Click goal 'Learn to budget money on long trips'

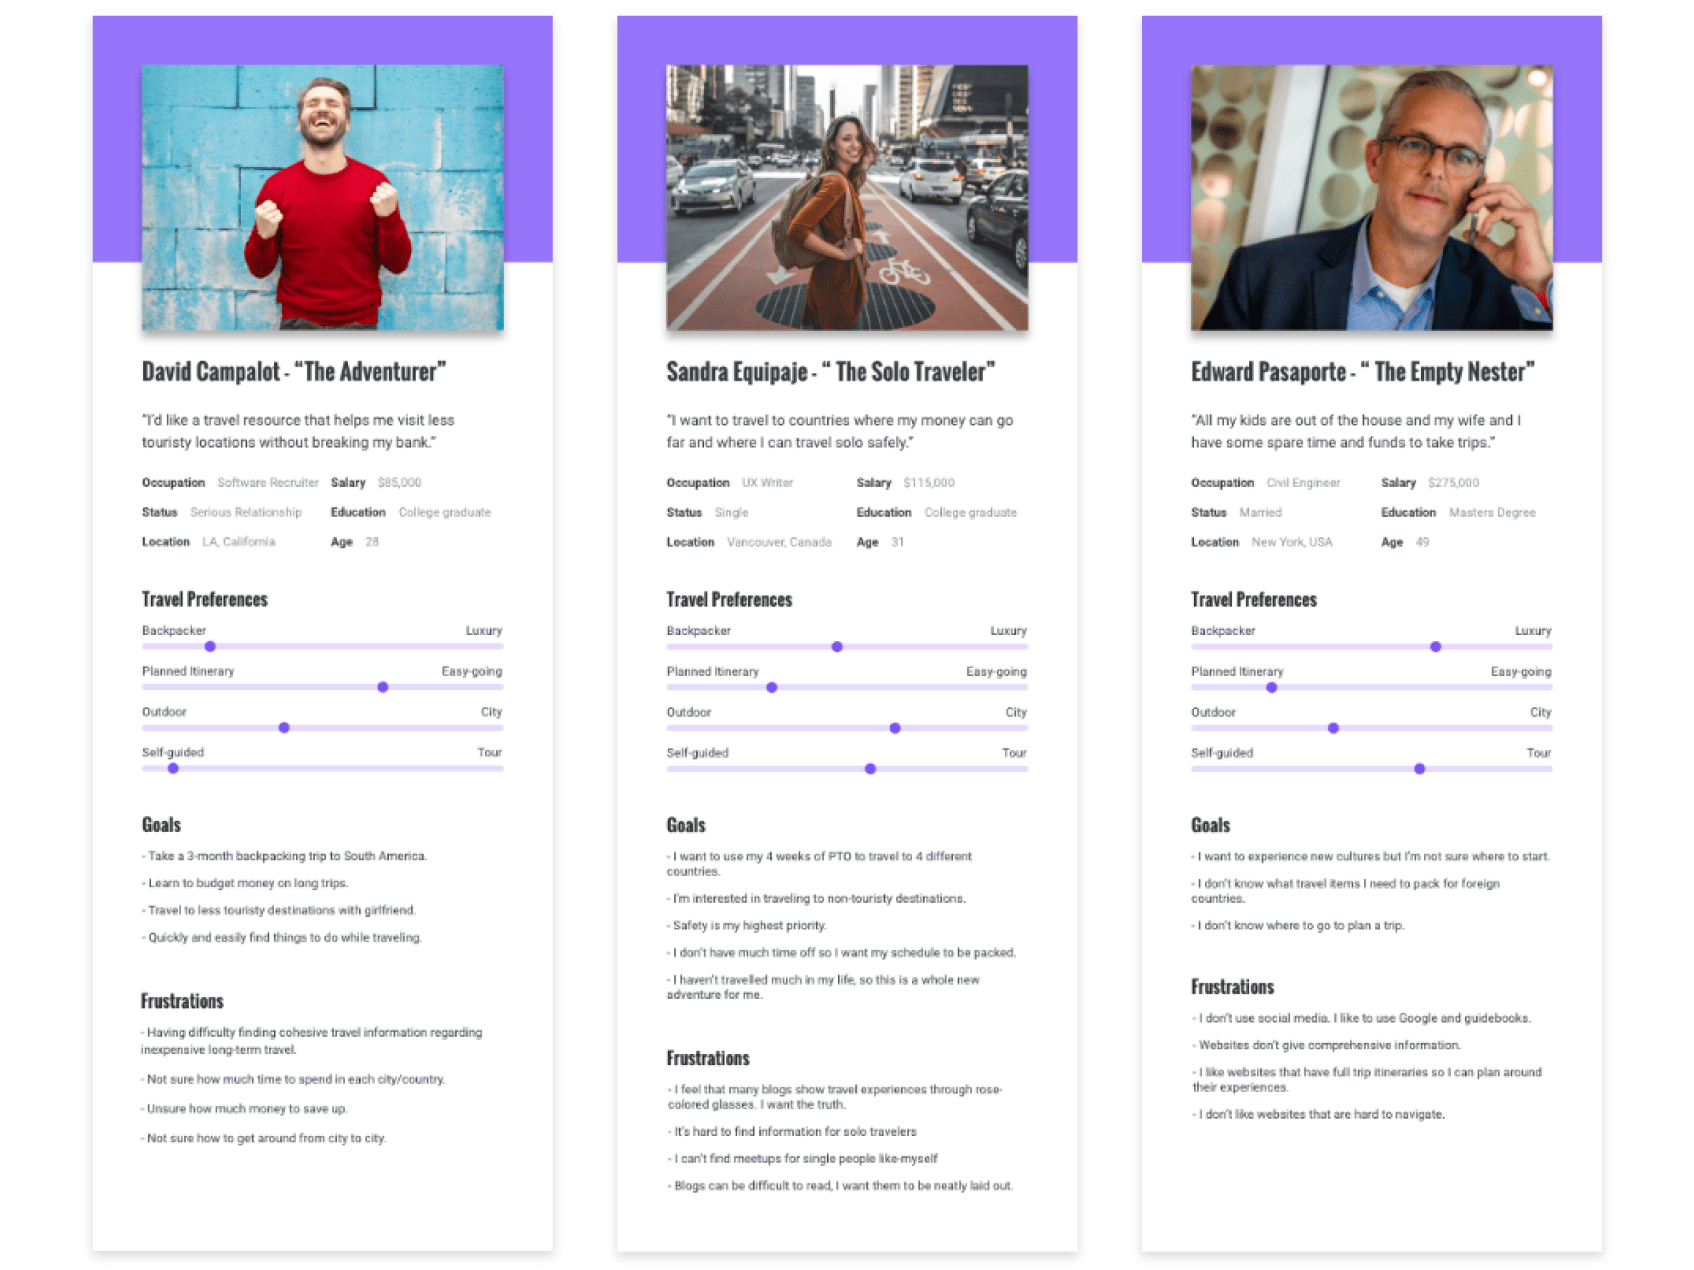pos(245,883)
